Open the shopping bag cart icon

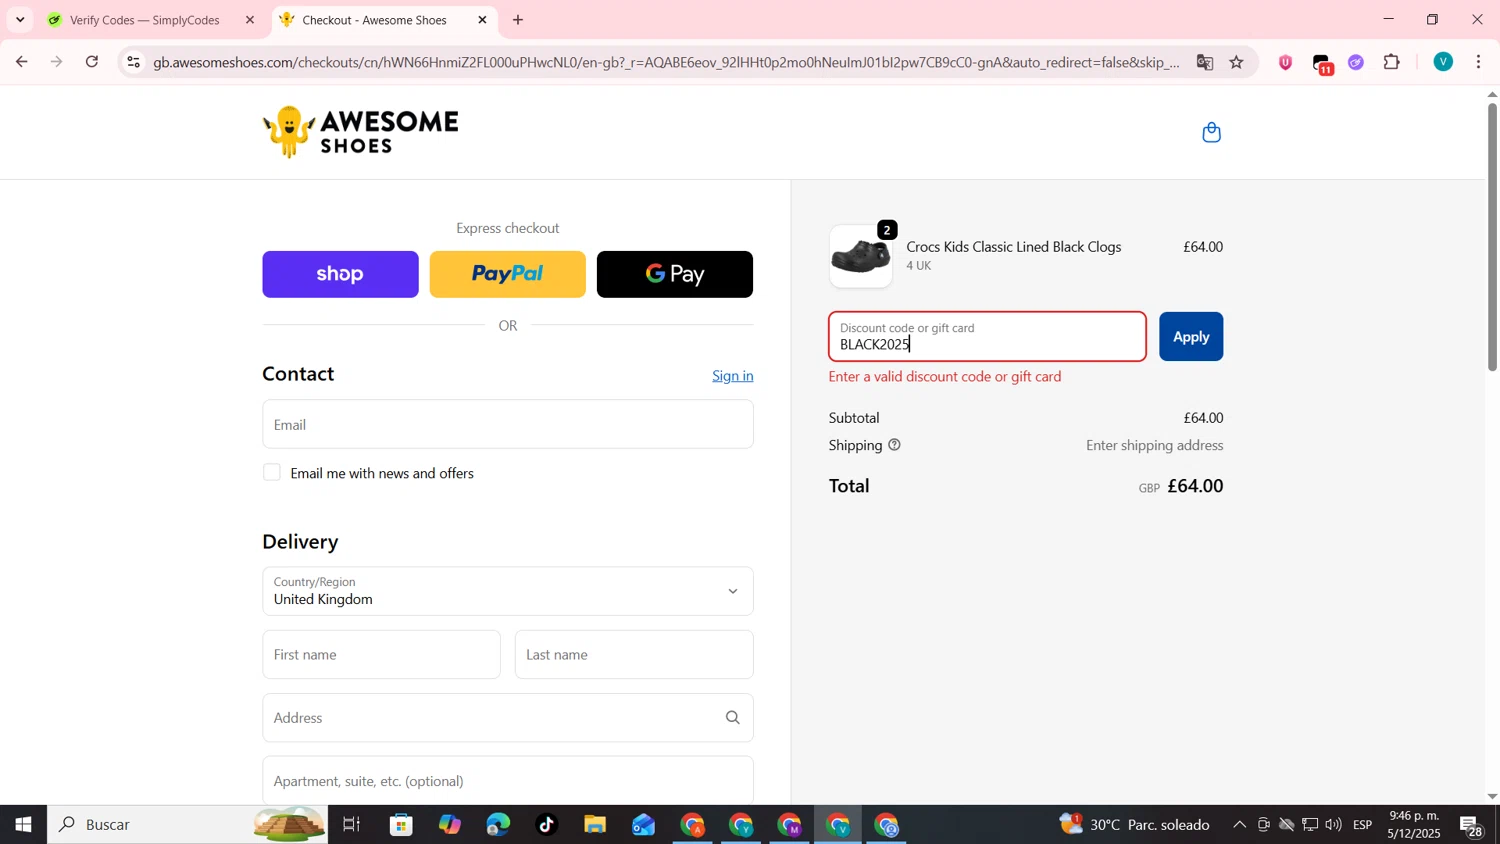1211,132
